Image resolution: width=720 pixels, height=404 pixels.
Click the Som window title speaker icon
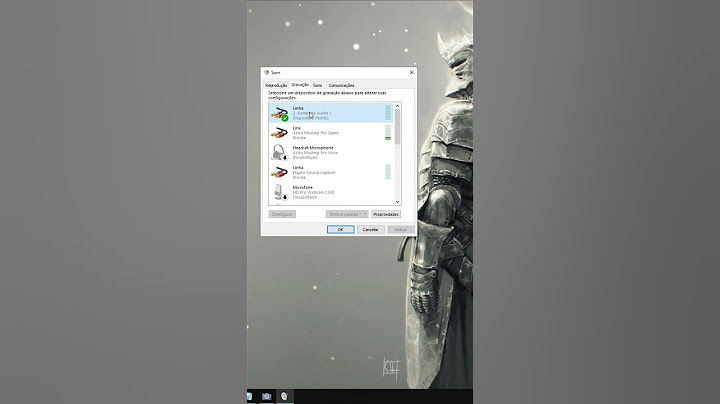266,72
